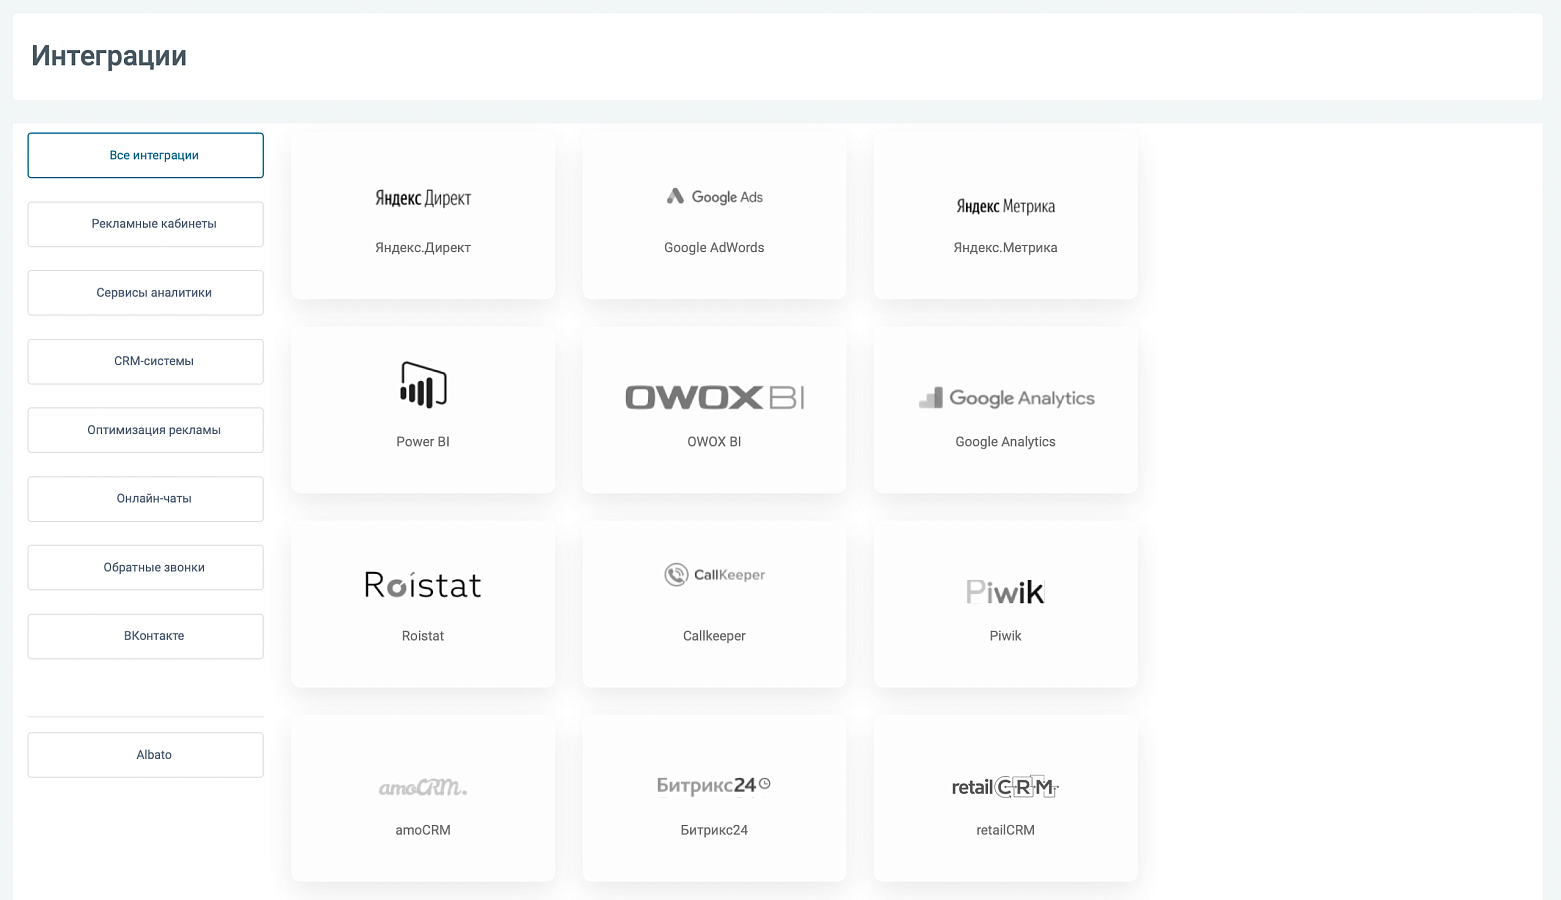Viewport: 1561px width, 900px height.
Task: Click the Битрикс24 text label
Action: point(714,830)
